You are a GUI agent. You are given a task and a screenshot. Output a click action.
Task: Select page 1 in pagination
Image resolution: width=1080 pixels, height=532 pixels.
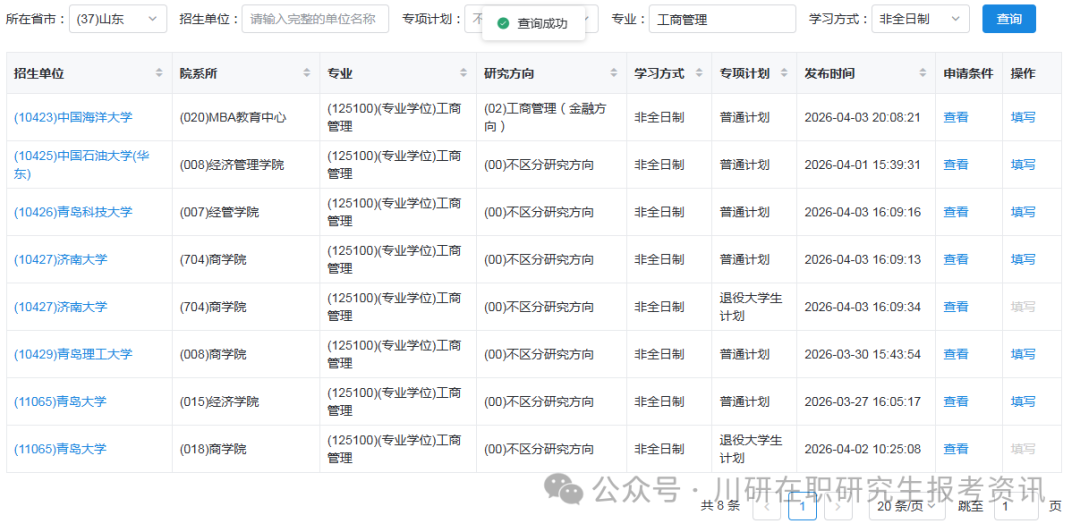(x=802, y=507)
